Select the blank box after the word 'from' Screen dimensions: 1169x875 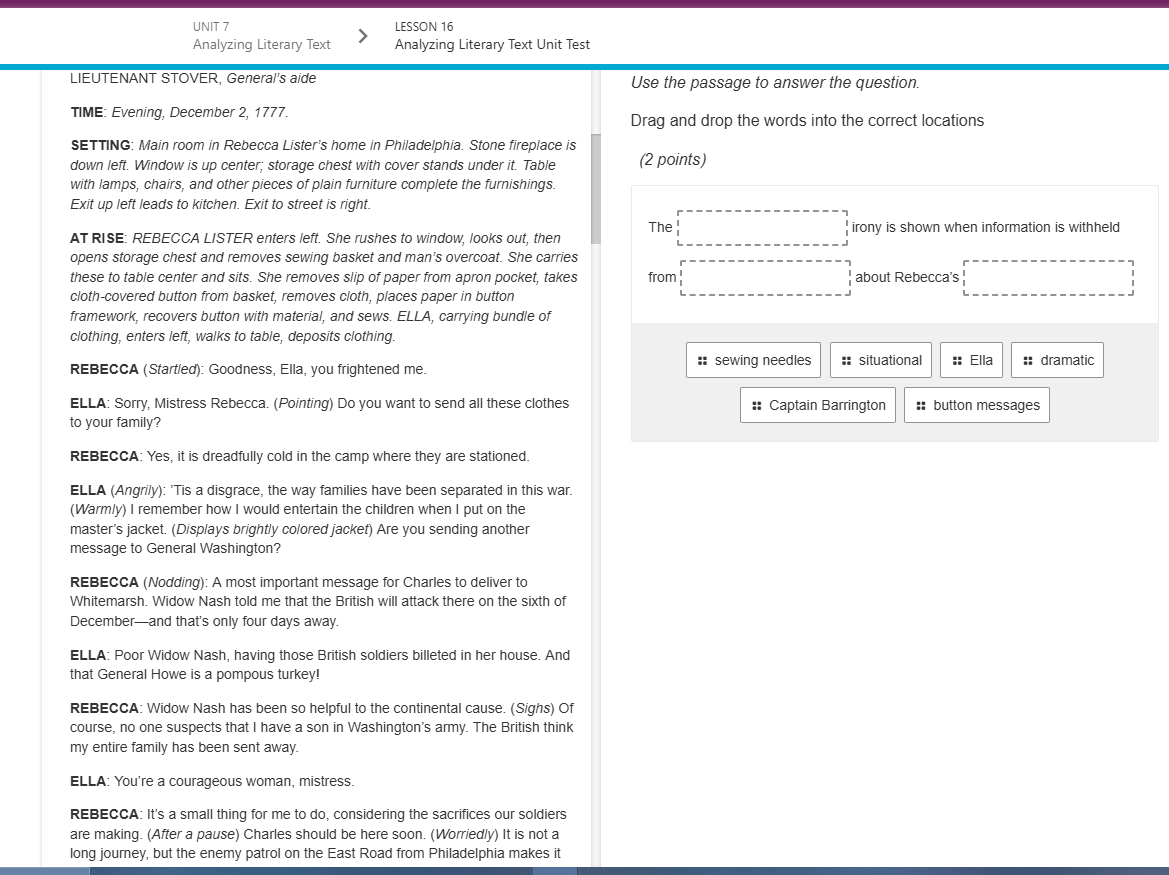pyautogui.click(x=766, y=278)
